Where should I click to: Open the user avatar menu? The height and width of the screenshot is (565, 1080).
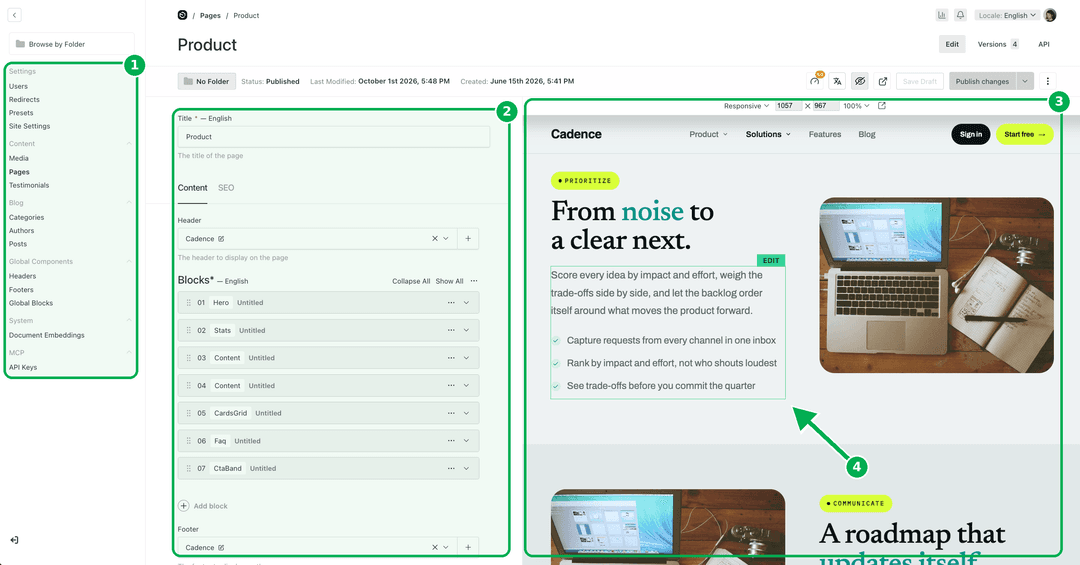coord(1050,15)
